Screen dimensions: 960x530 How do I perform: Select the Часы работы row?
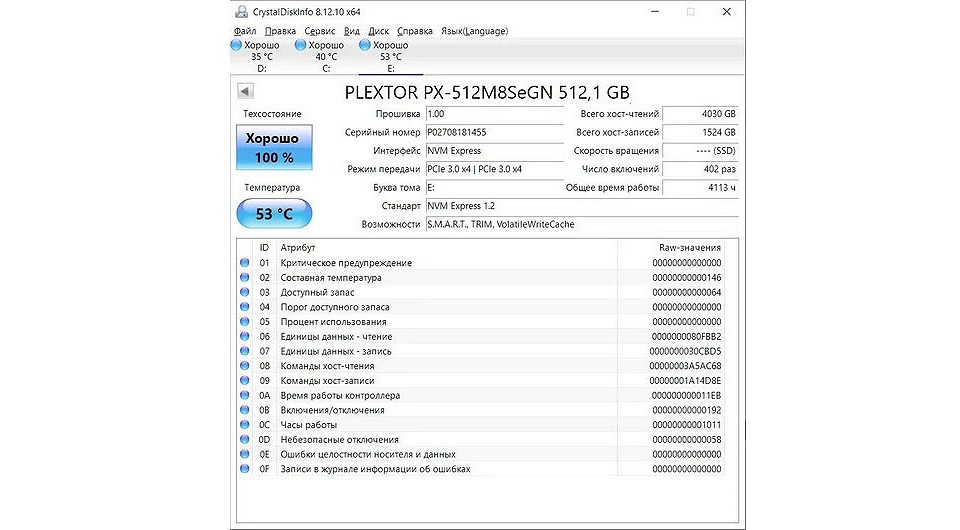point(481,425)
